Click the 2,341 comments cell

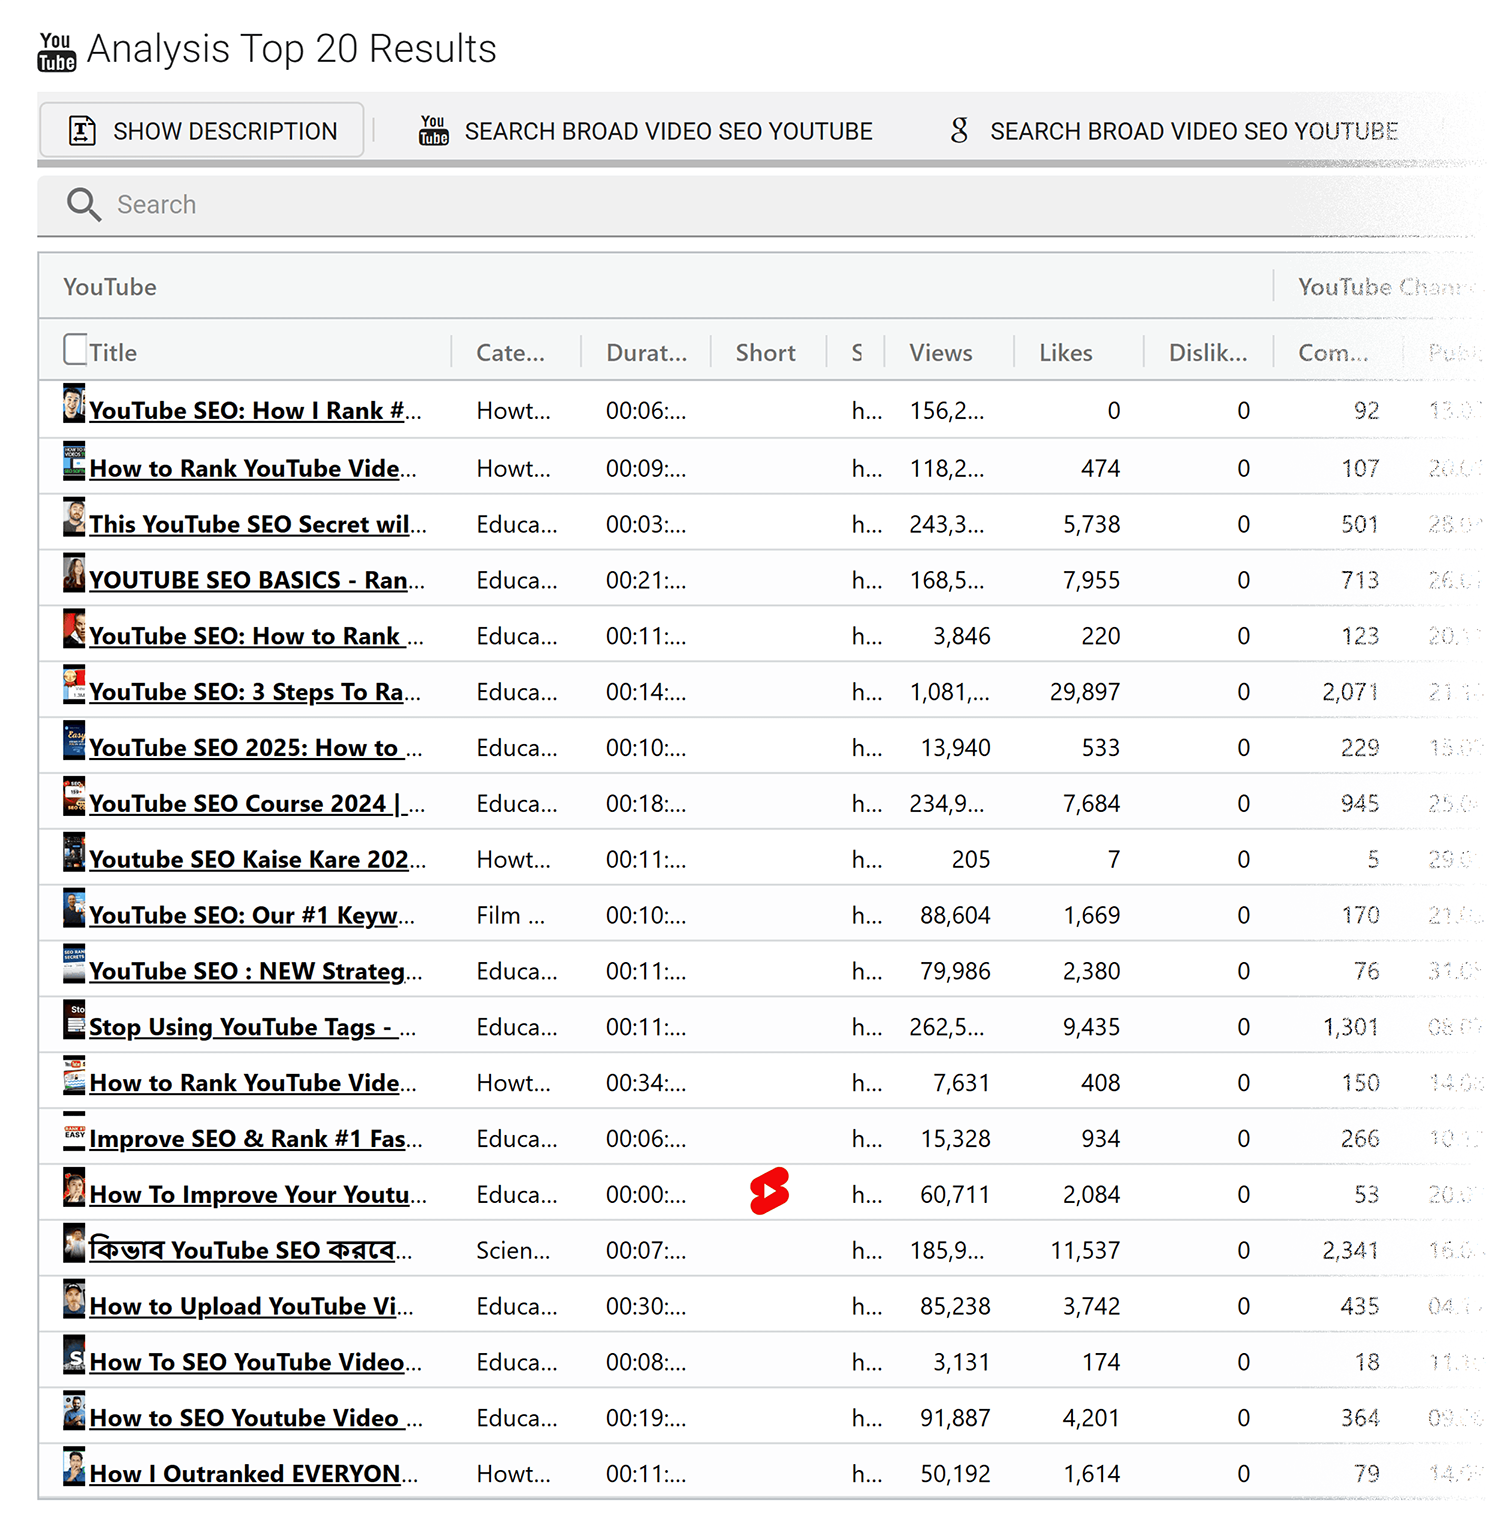click(x=1350, y=1251)
